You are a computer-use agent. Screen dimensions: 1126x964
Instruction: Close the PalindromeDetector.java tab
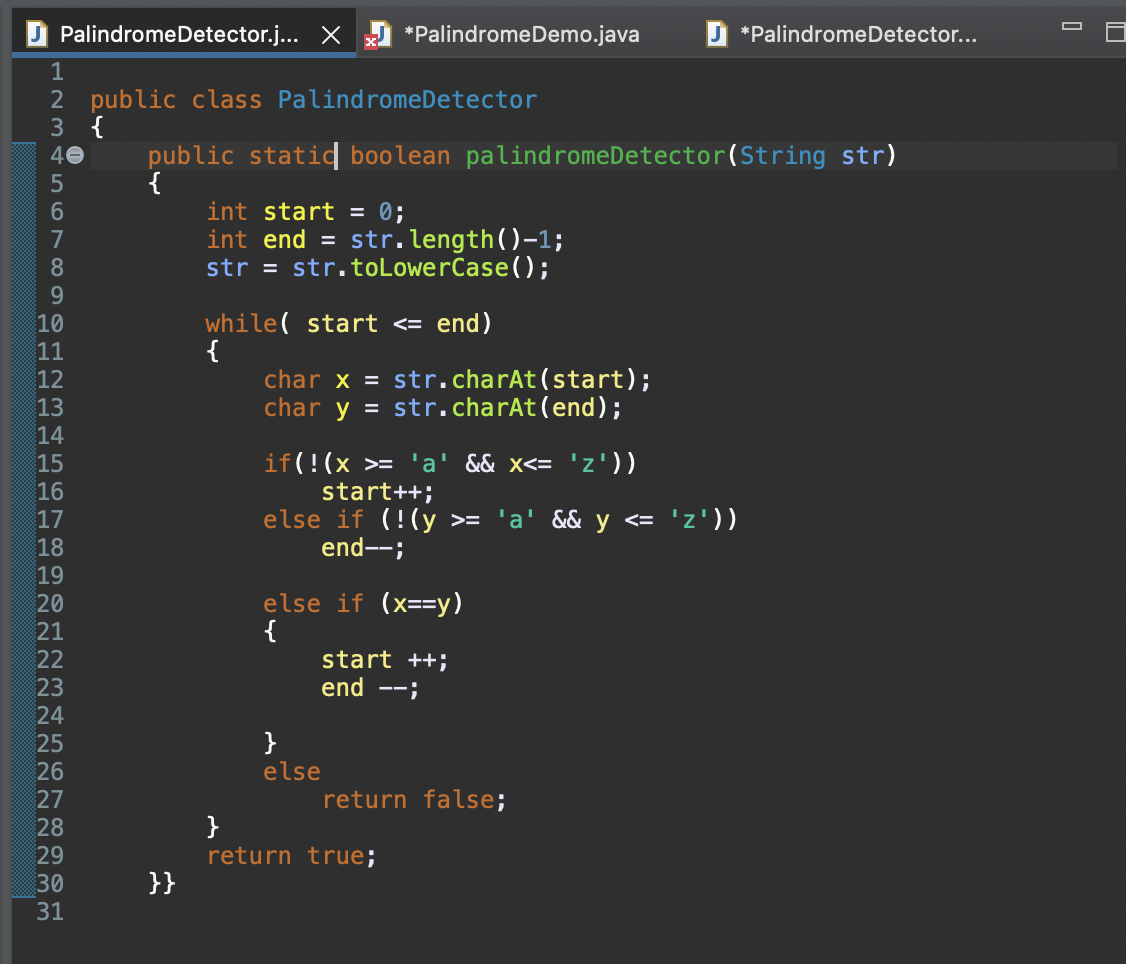point(331,33)
